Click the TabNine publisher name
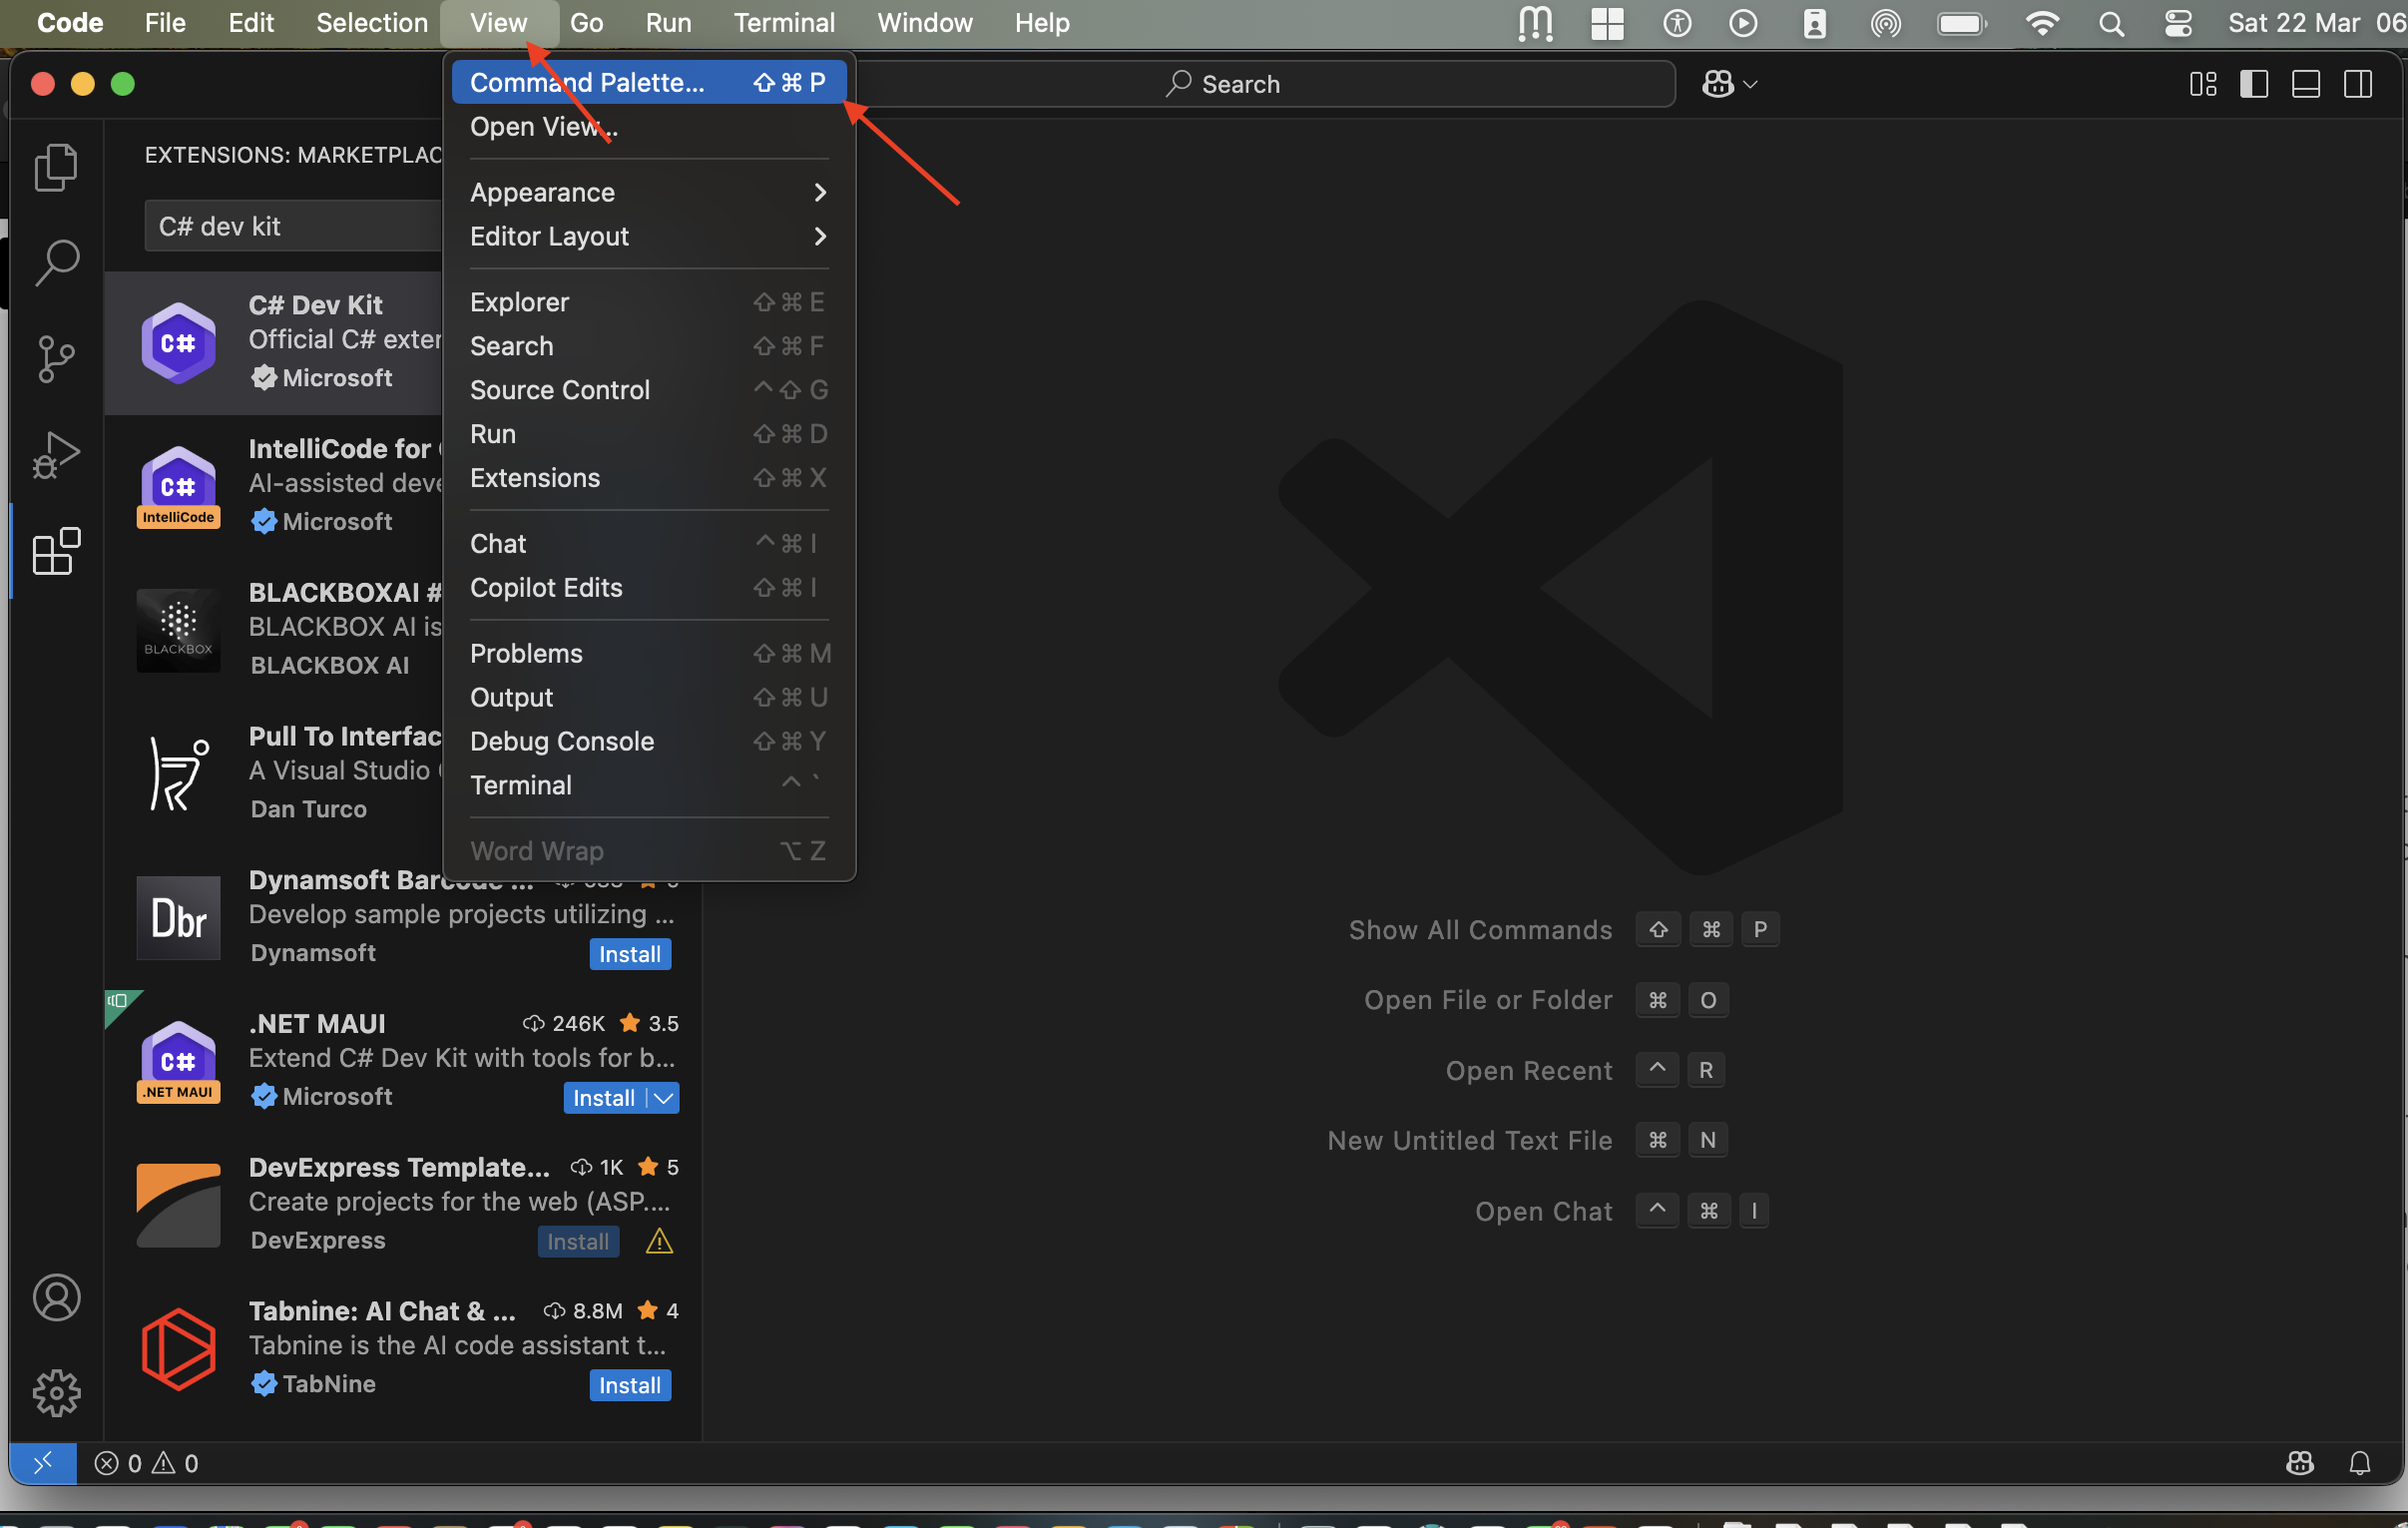The width and height of the screenshot is (2408, 1528). tap(329, 1384)
